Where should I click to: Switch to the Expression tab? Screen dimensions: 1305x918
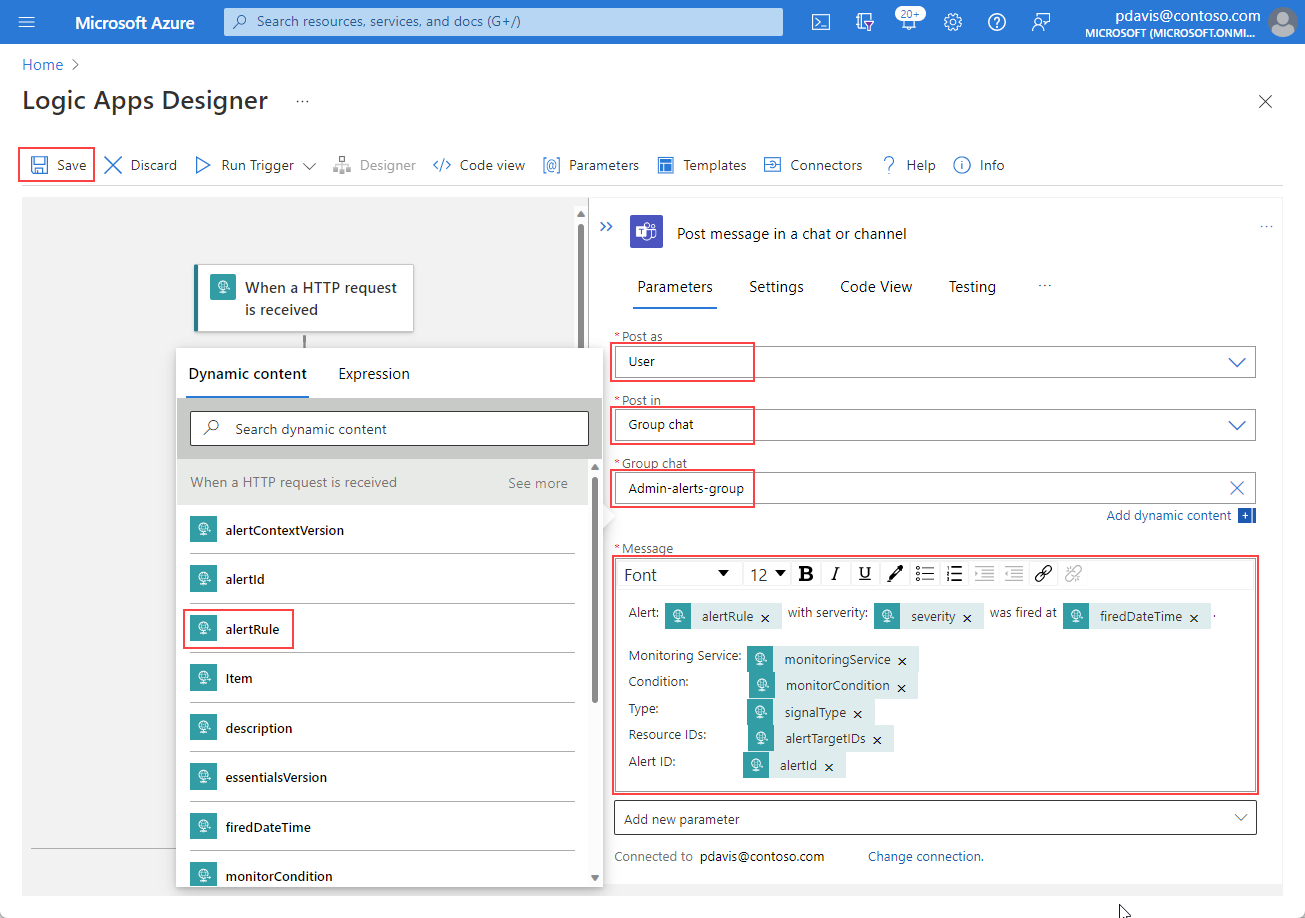click(374, 374)
